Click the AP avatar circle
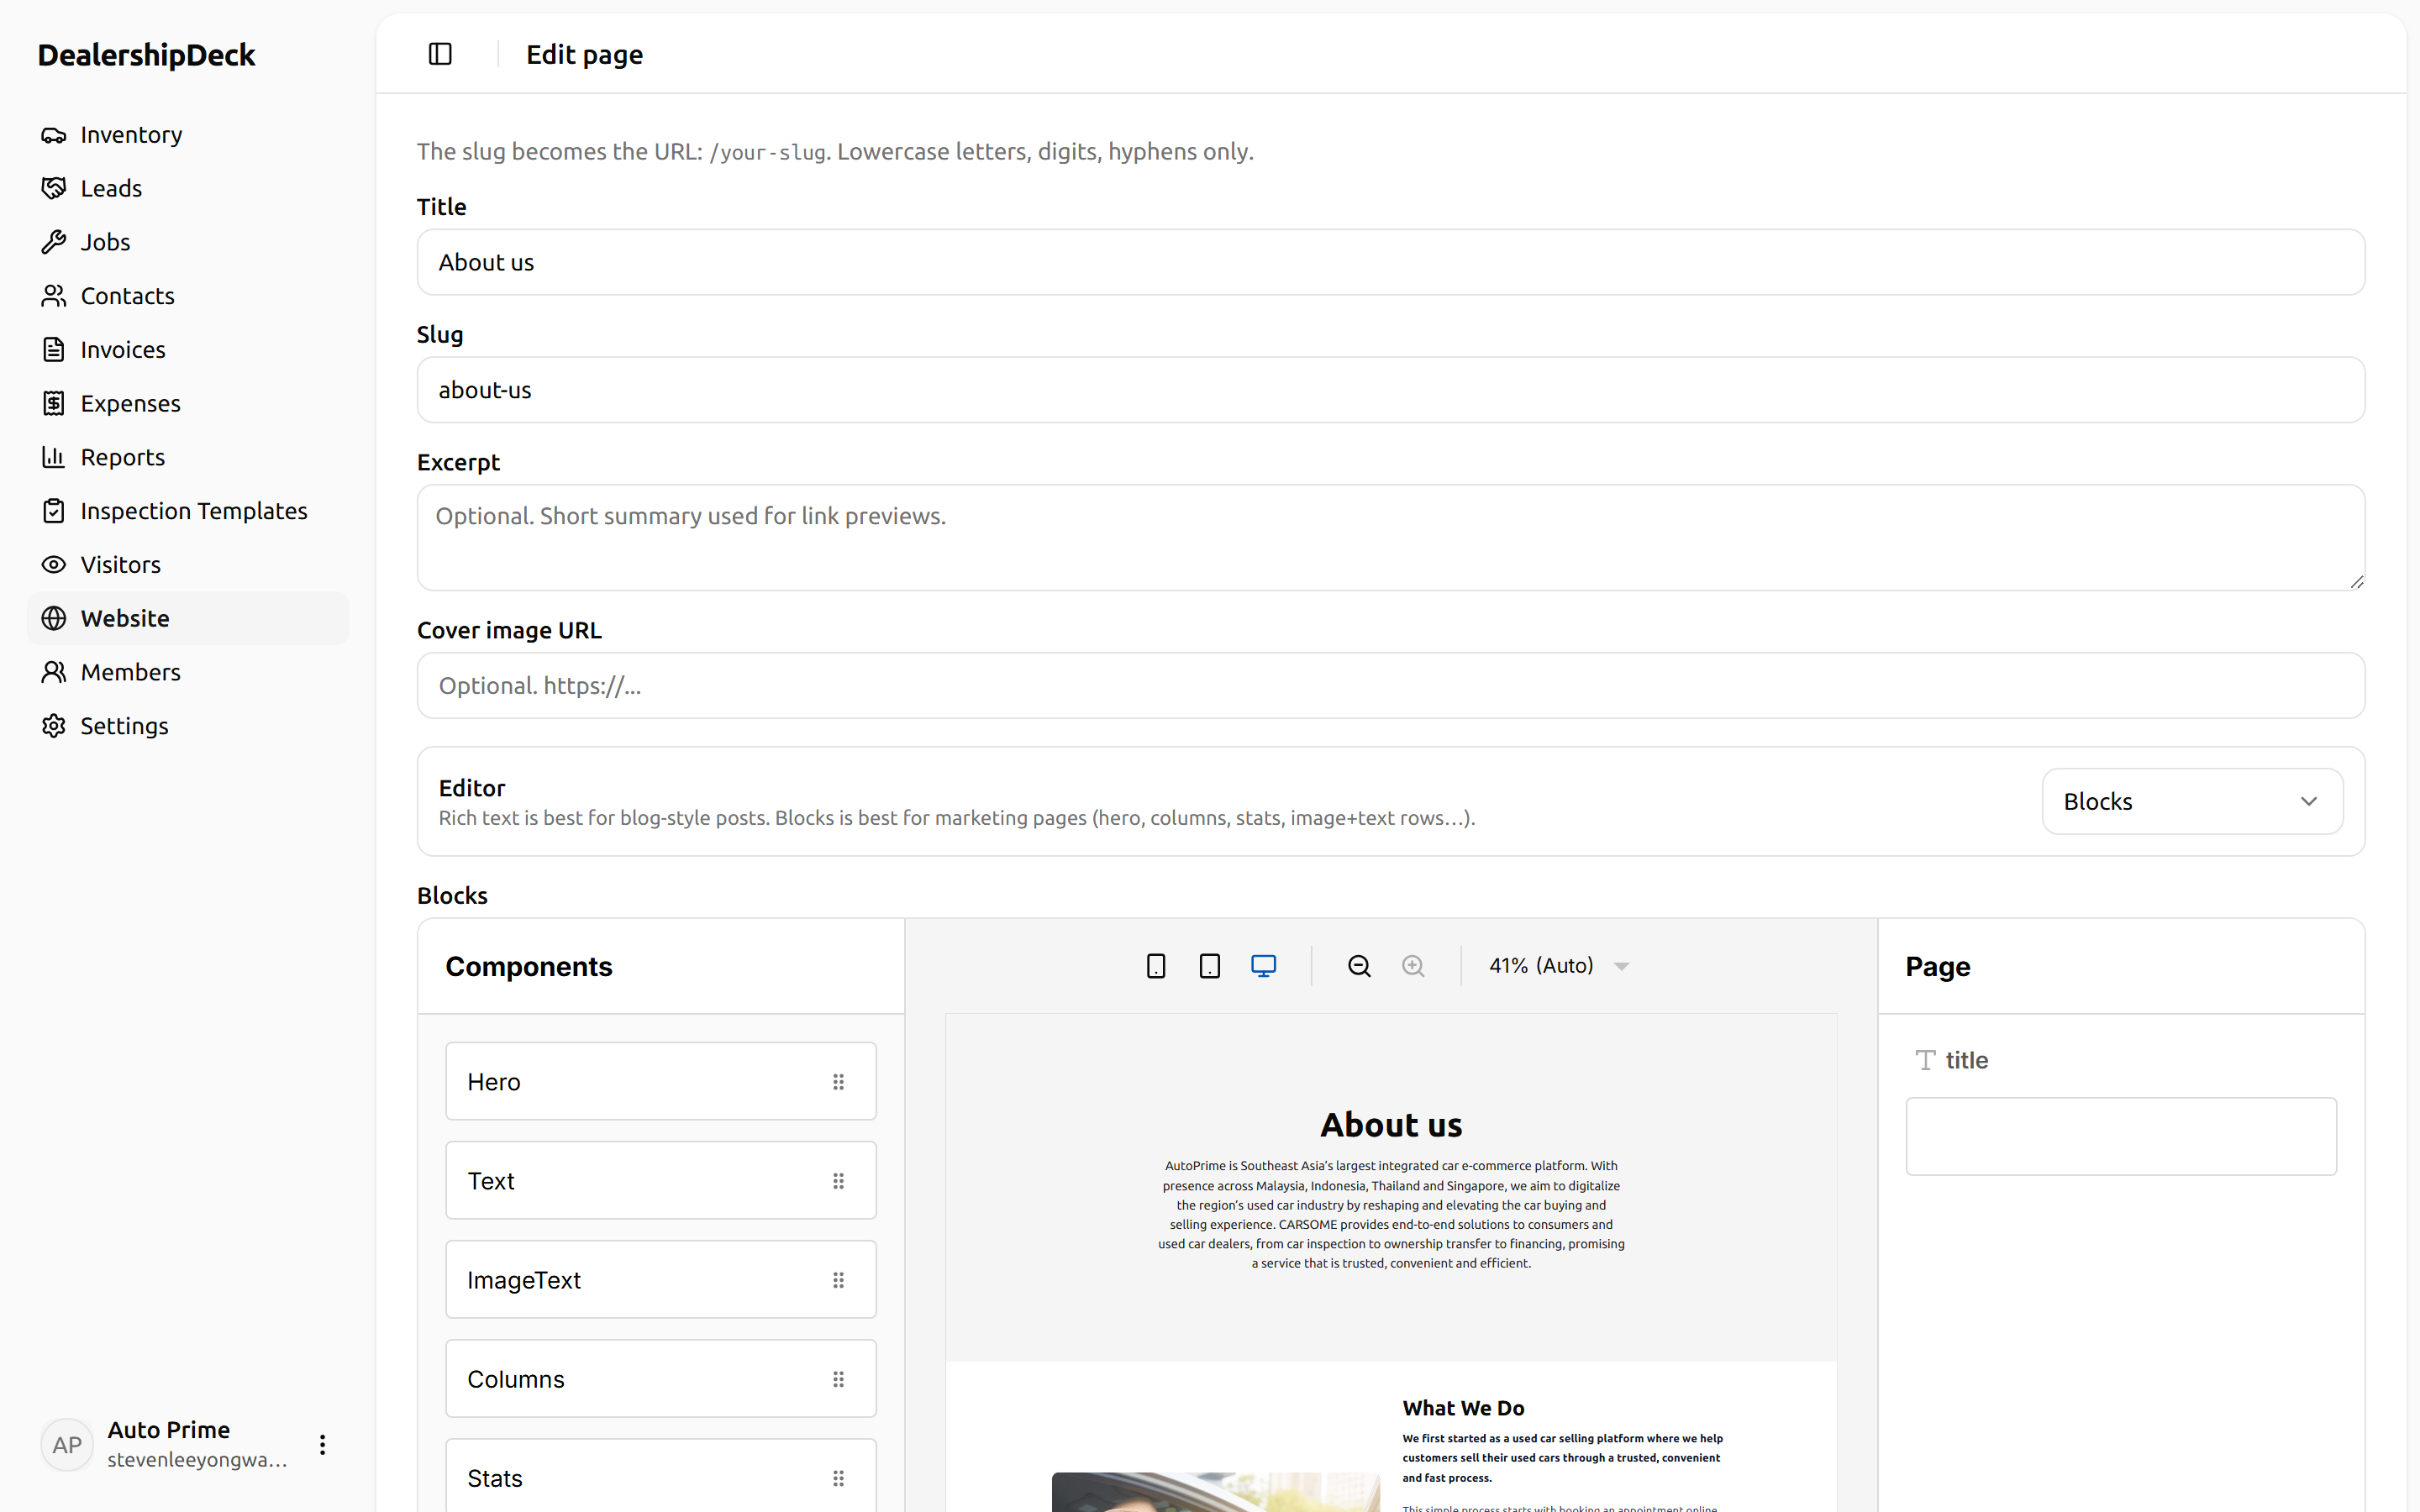This screenshot has width=2420, height=1512. pyautogui.click(x=67, y=1445)
